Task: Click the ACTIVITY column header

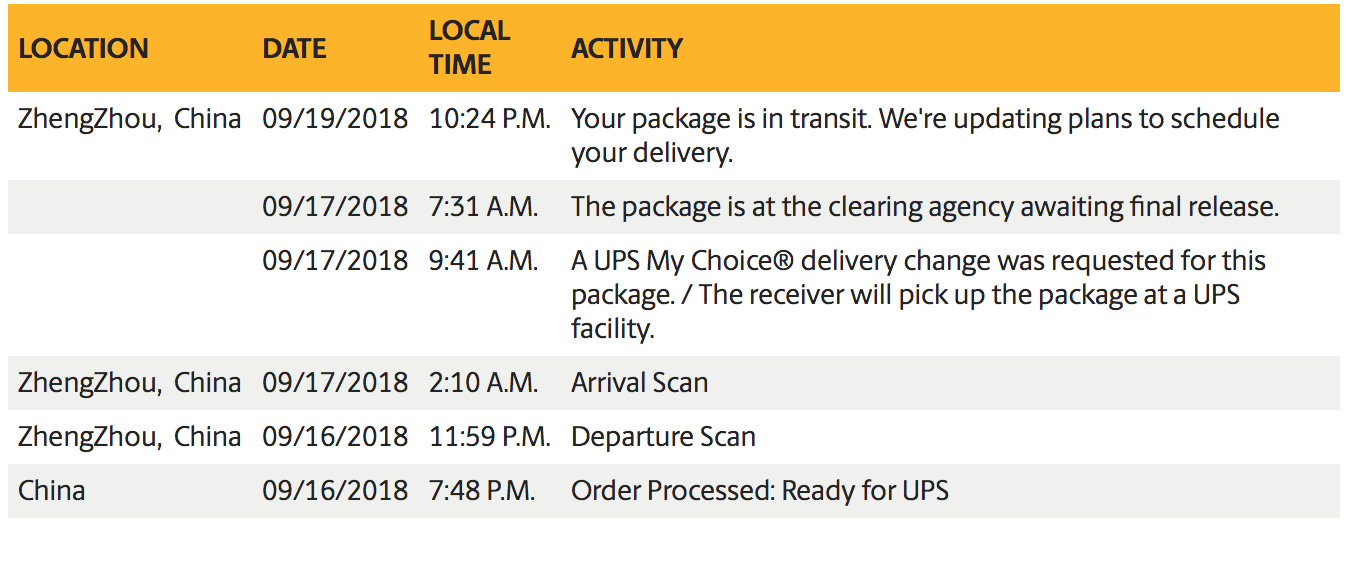Action: coord(627,48)
